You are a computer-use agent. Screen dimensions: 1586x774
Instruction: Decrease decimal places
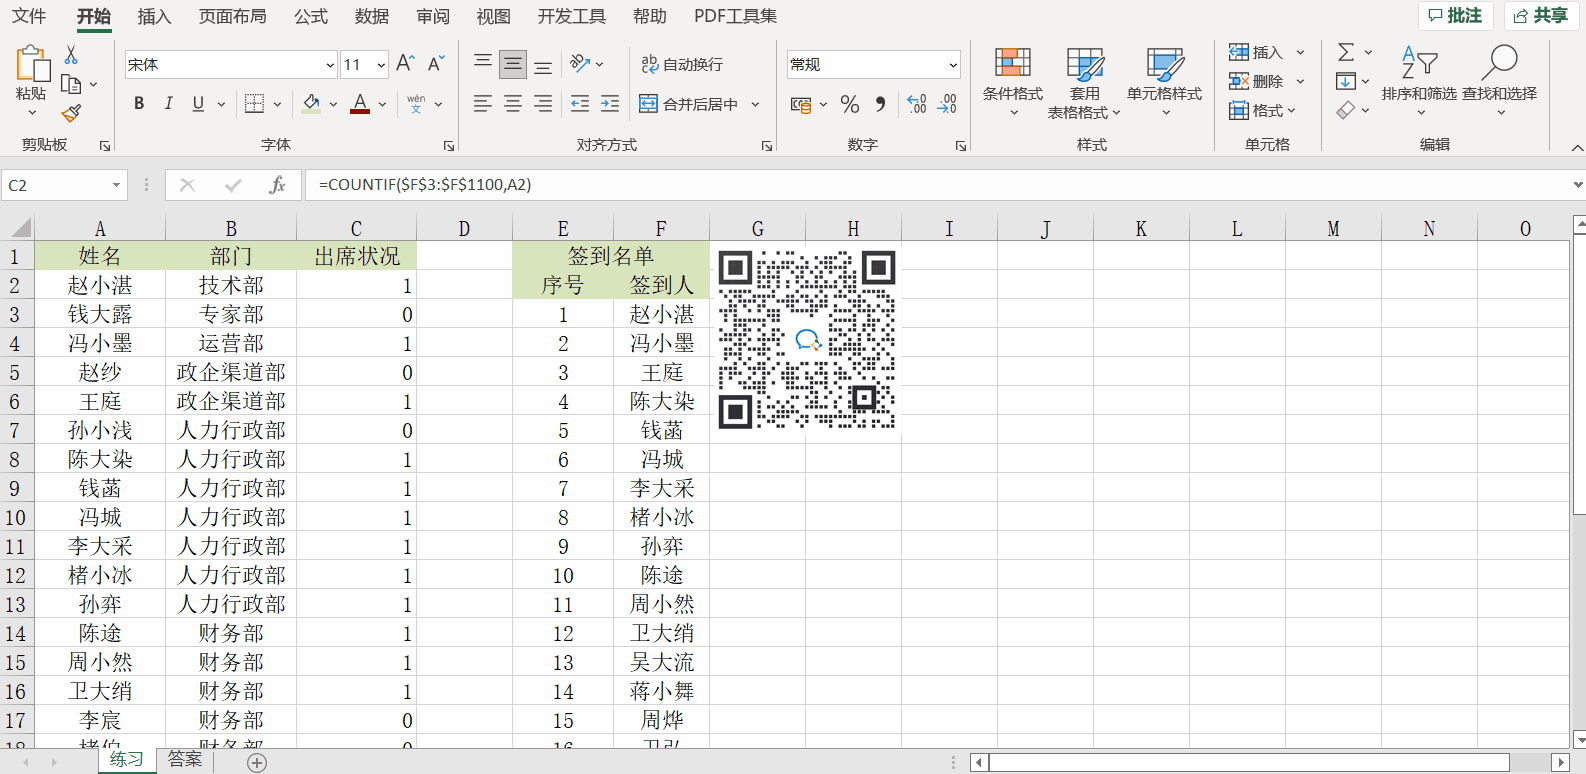(947, 104)
